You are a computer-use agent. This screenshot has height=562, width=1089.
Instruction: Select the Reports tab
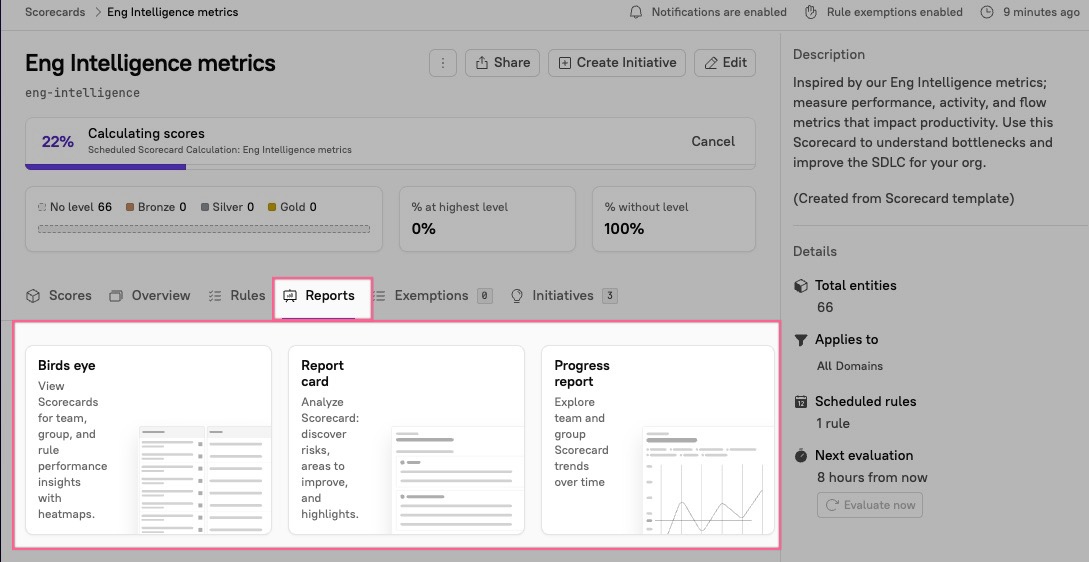coord(319,295)
